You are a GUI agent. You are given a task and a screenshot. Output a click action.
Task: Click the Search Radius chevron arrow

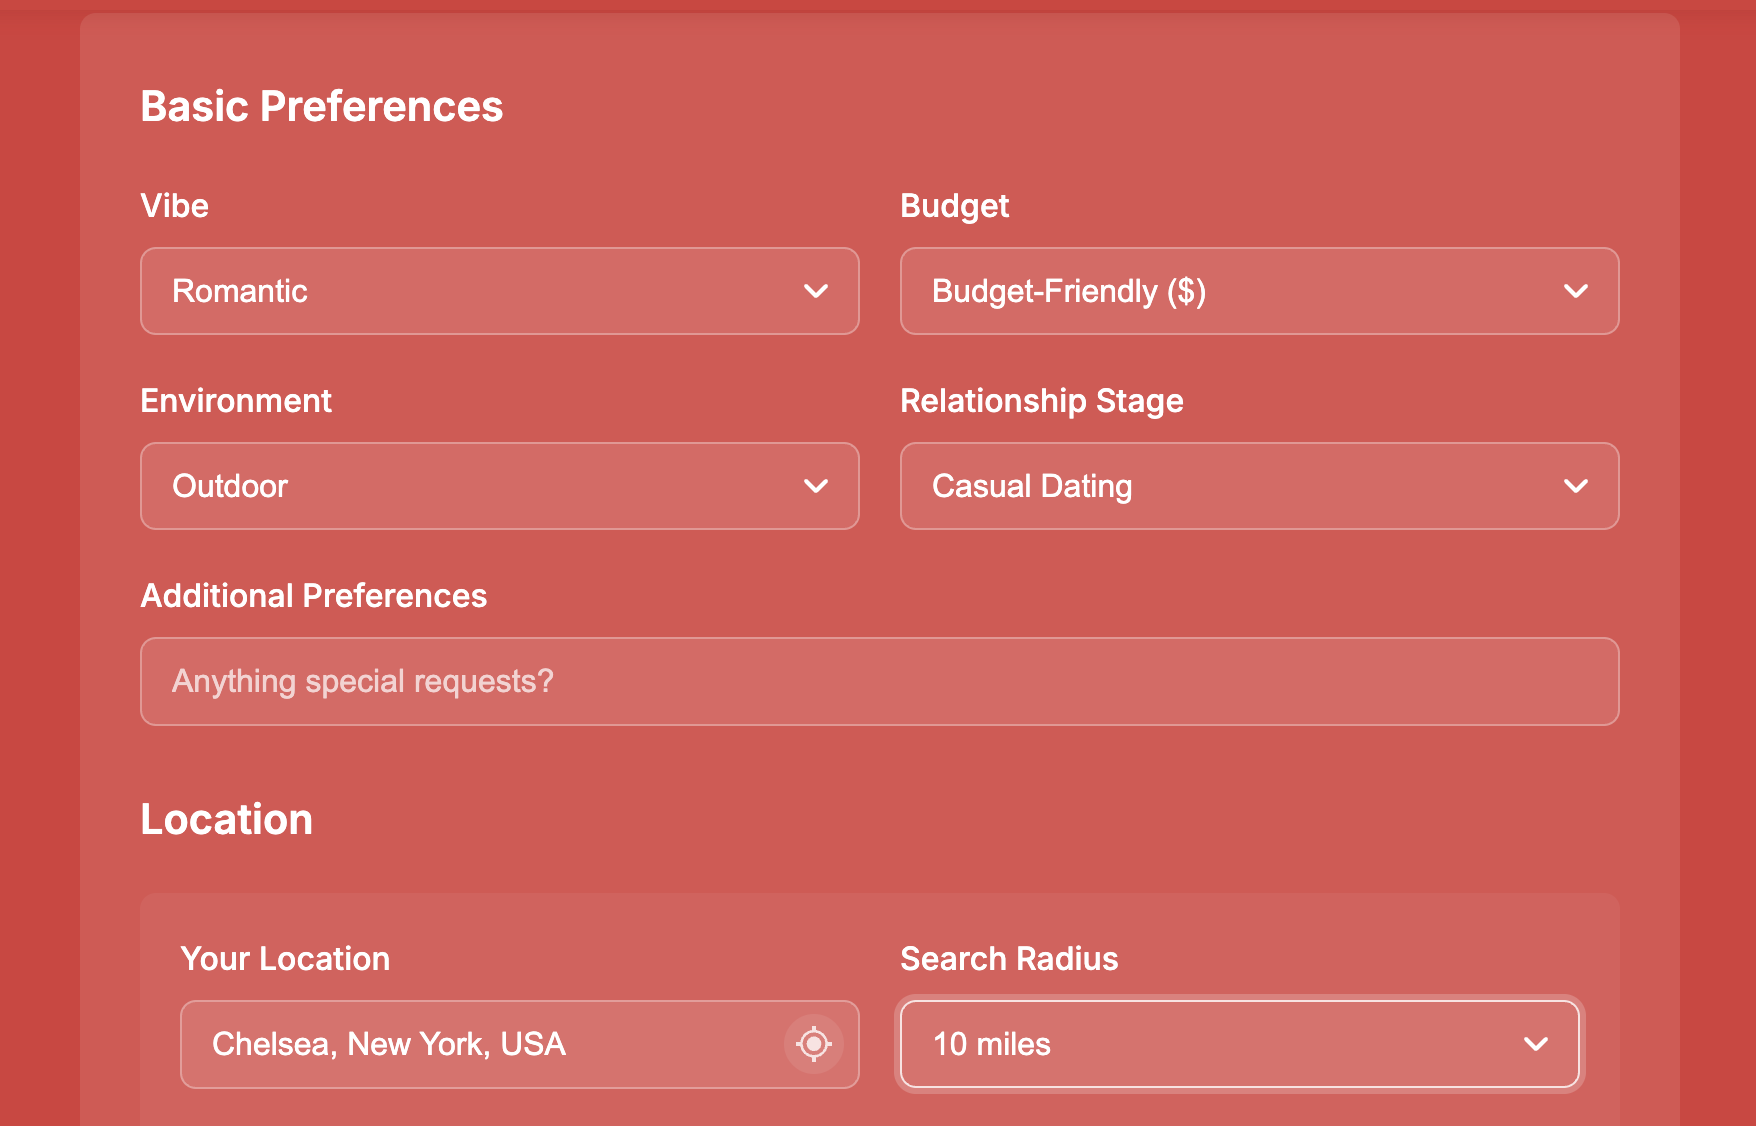[1536, 1044]
